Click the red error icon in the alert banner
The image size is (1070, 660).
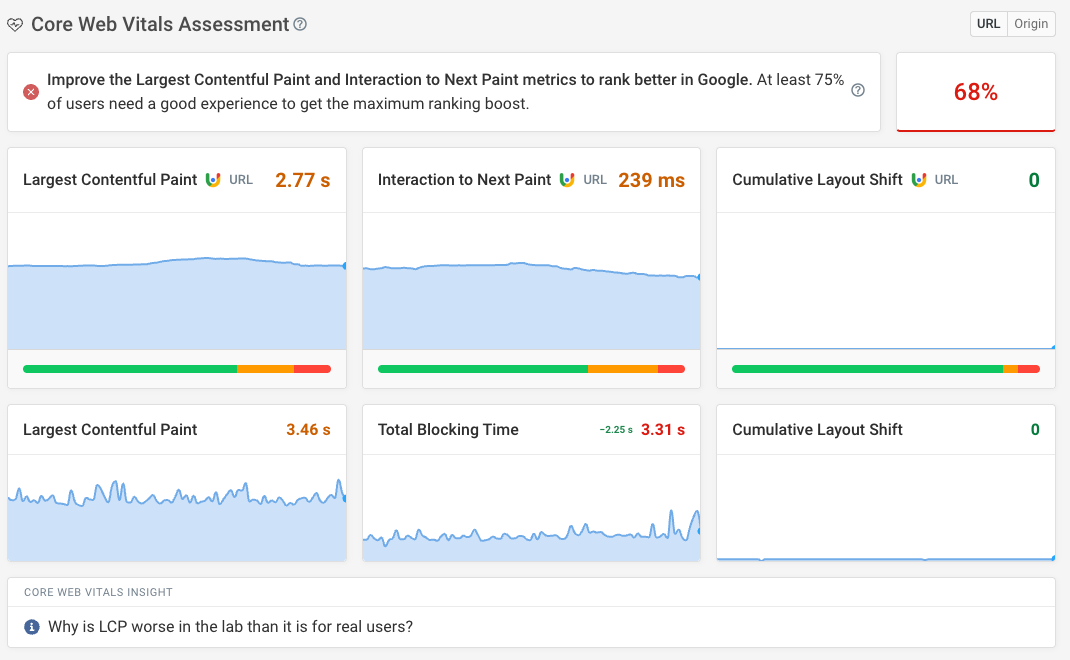click(31, 92)
